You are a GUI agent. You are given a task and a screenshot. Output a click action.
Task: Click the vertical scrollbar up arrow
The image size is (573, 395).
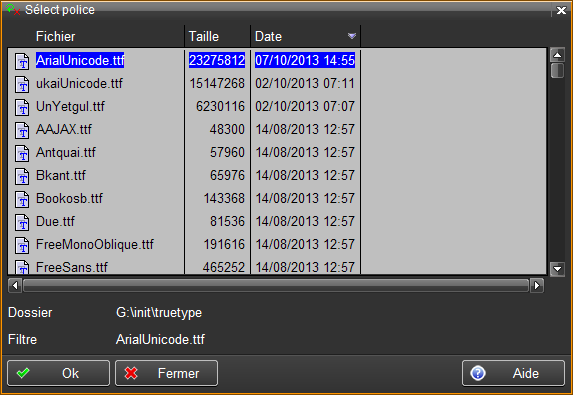[557, 55]
